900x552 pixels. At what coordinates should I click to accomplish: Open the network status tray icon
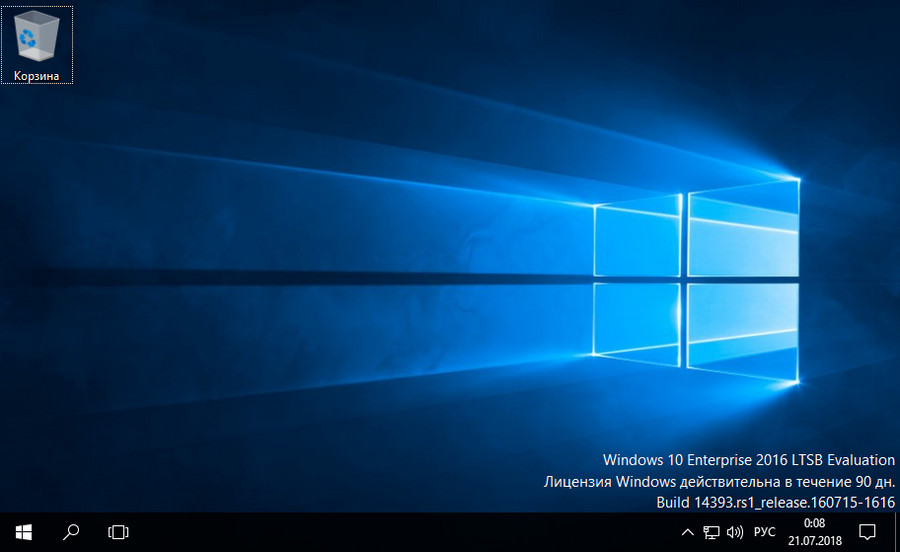(x=711, y=531)
